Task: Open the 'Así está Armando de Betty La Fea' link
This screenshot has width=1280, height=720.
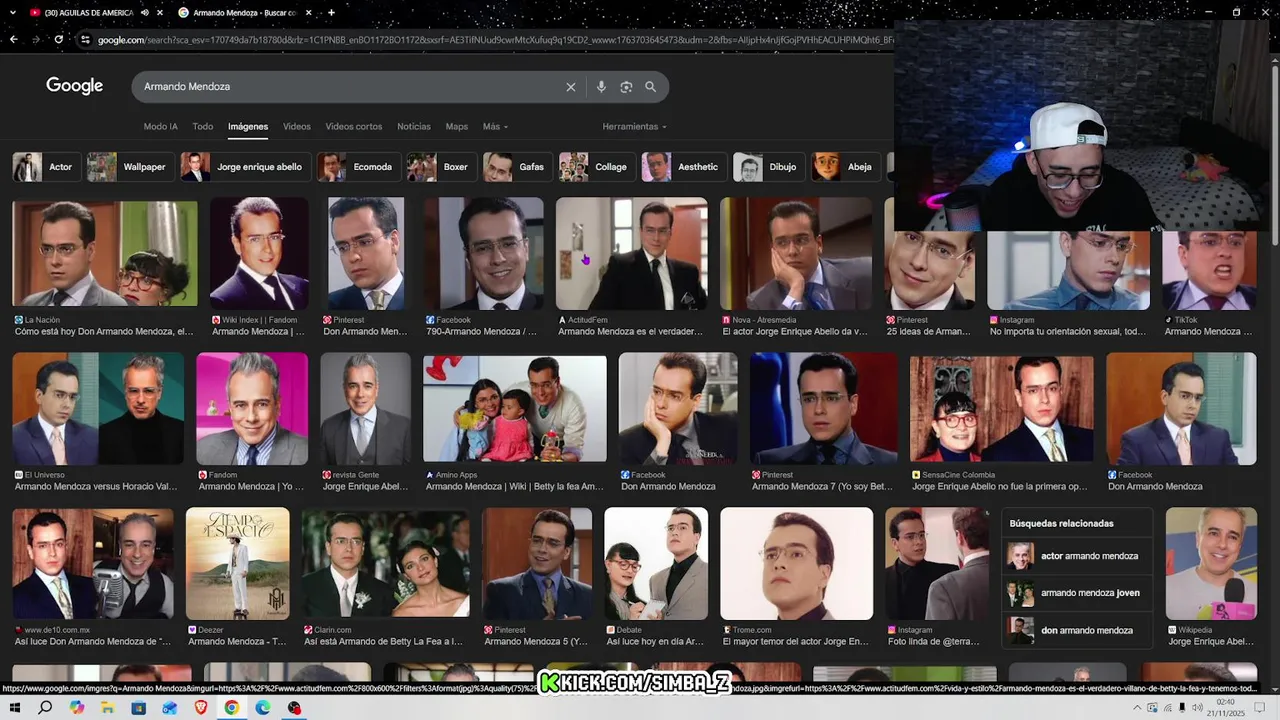Action: [384, 642]
